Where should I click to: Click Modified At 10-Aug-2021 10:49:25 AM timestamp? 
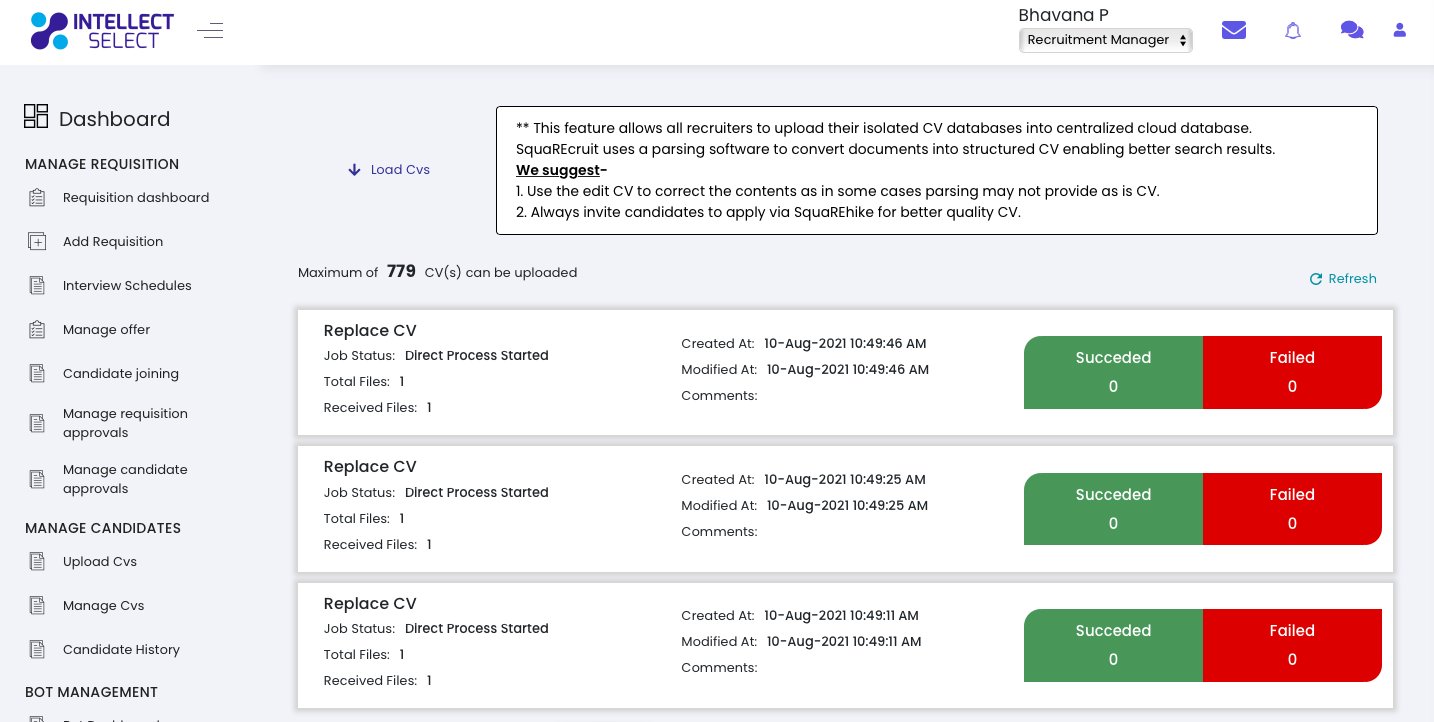tap(848, 505)
